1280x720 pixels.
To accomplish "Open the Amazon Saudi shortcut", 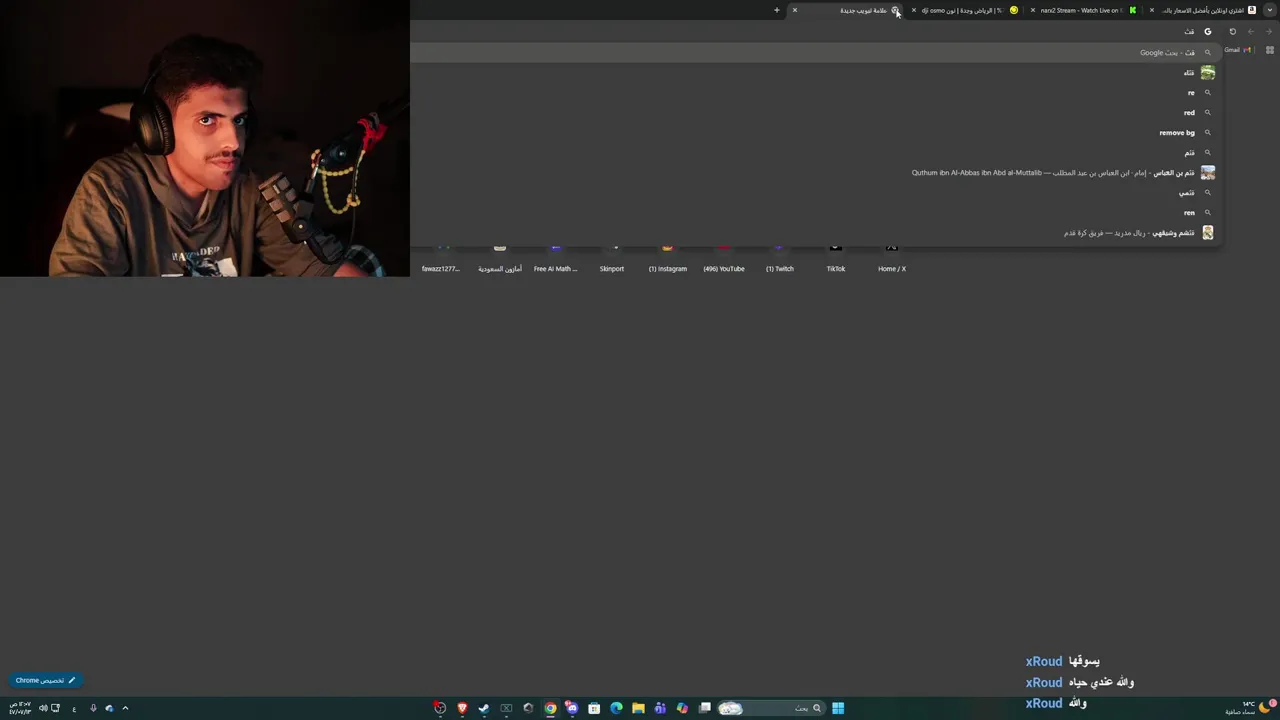I will (x=500, y=260).
